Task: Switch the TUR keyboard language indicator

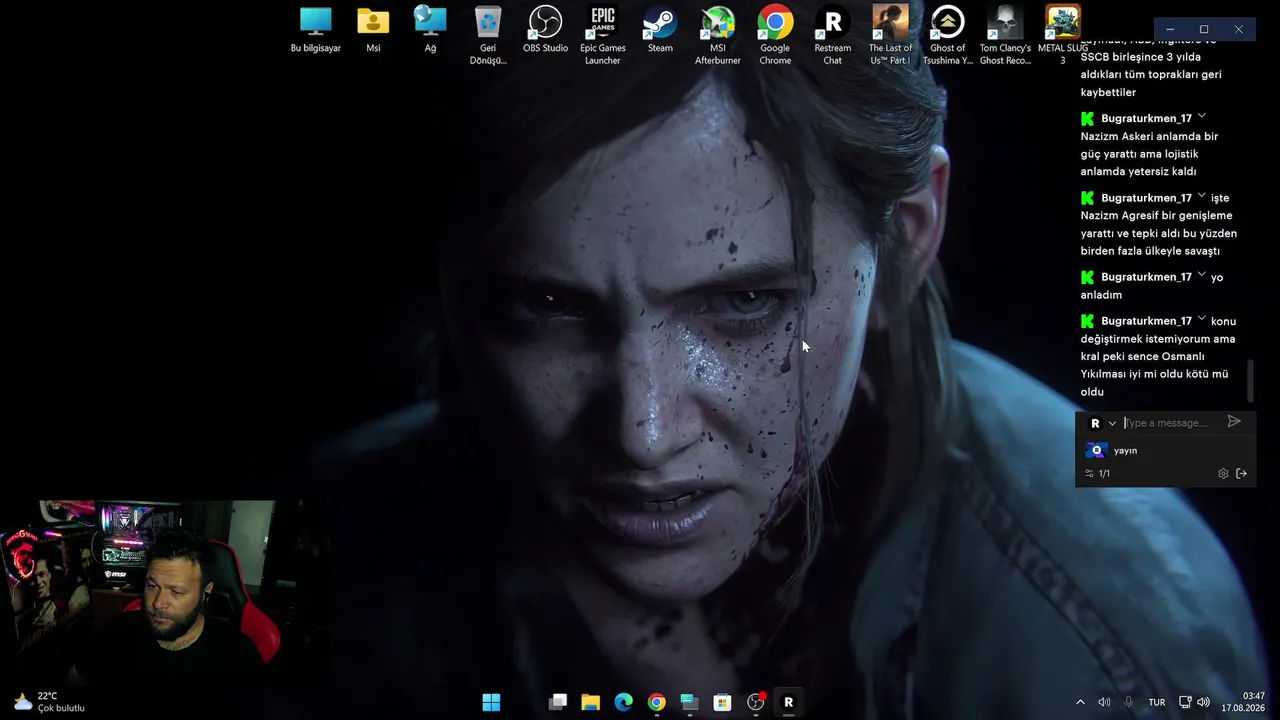Action: 1157,702
